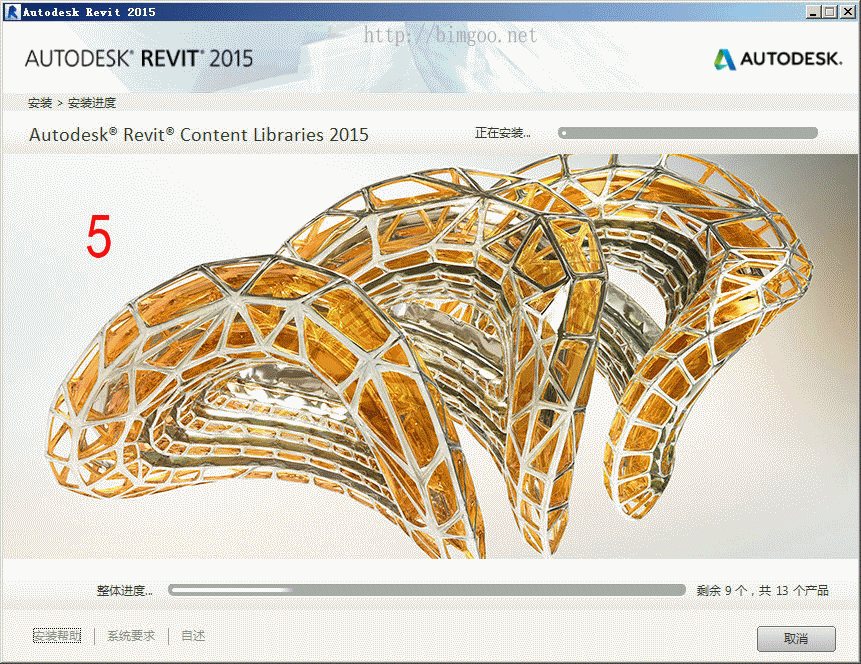Click the 正在安装 progress bar
The height and width of the screenshot is (664, 861).
tap(688, 131)
